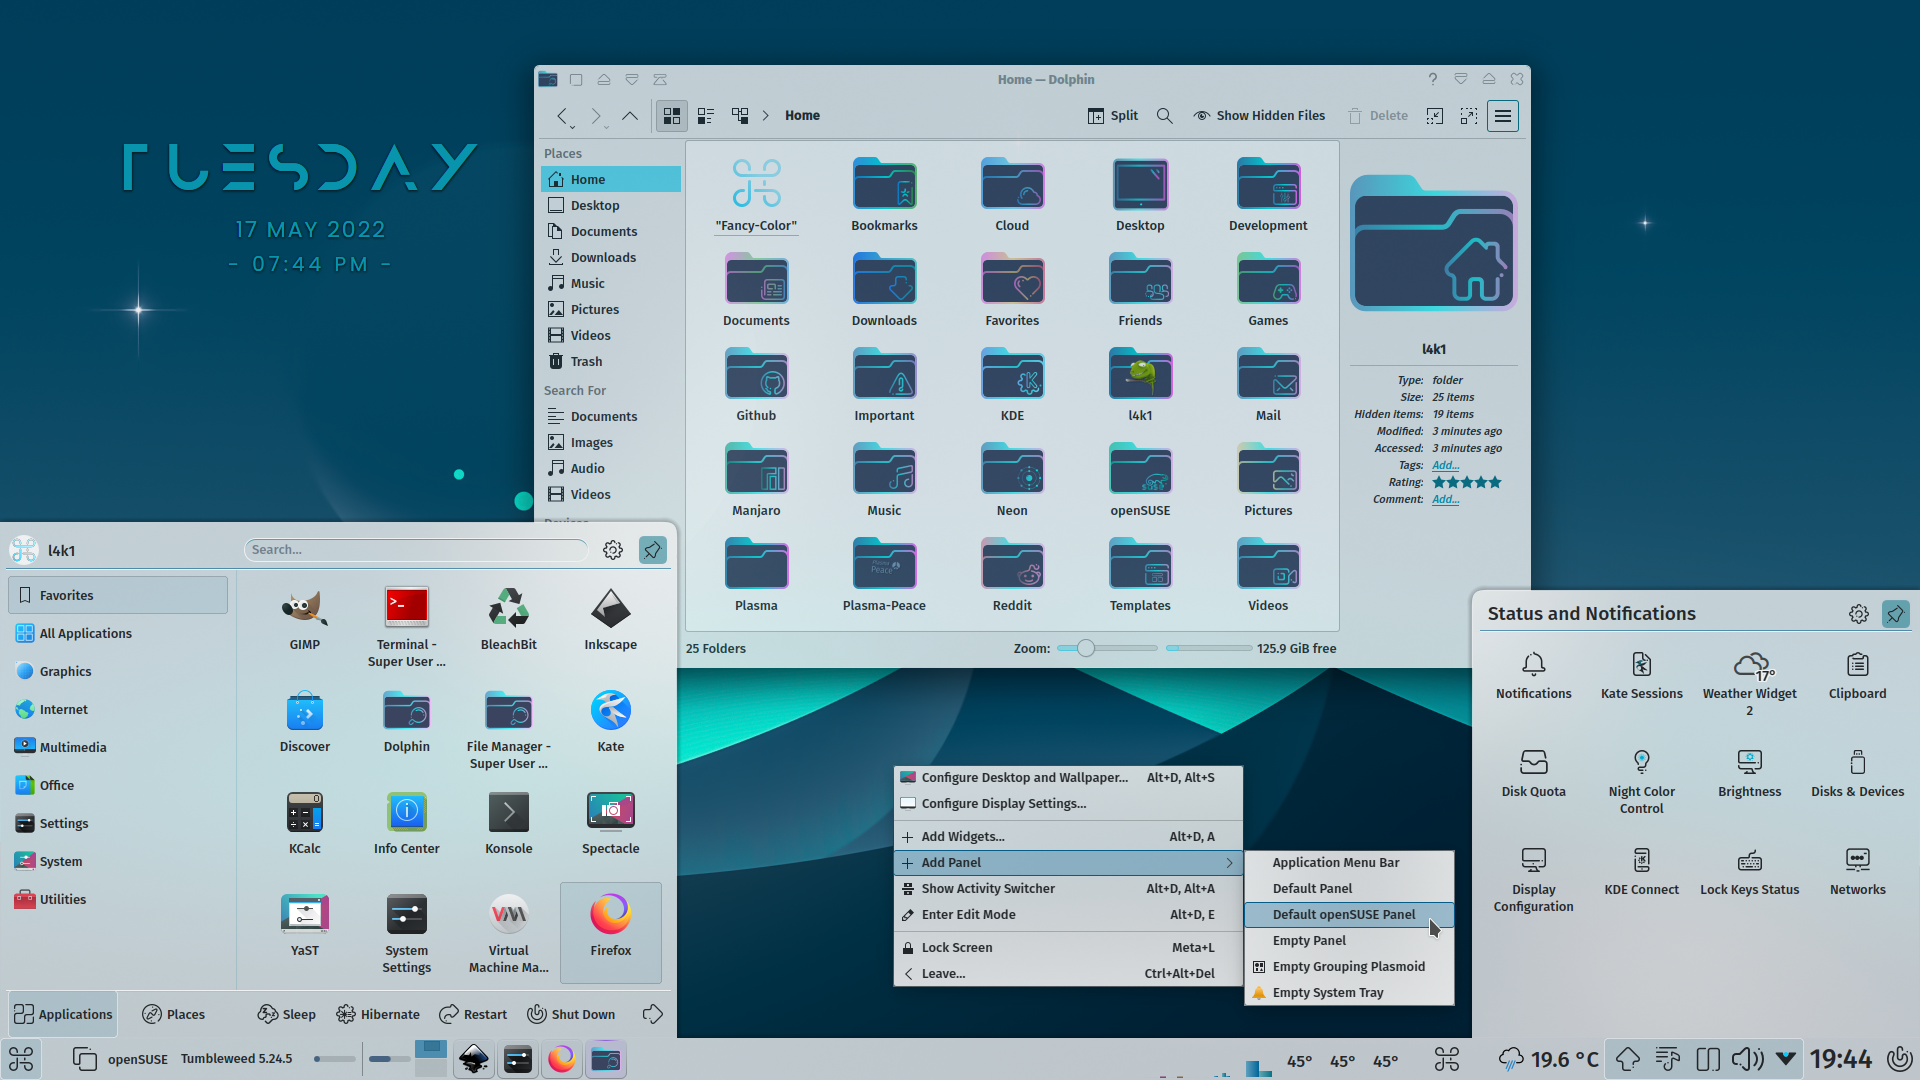1920x1080 pixels.
Task: Select Downloads in Dolphin Places sidebar
Action: coord(611,257)
